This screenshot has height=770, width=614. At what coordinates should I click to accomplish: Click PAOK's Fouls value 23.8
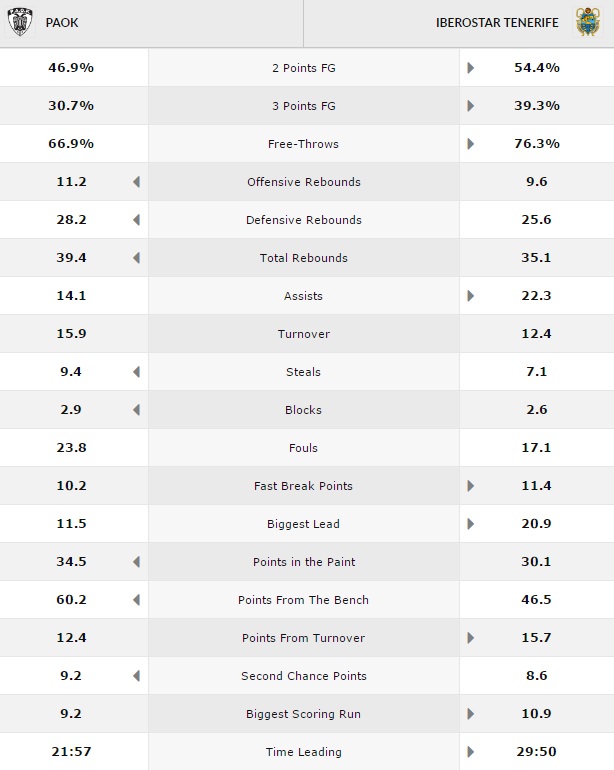point(72,448)
